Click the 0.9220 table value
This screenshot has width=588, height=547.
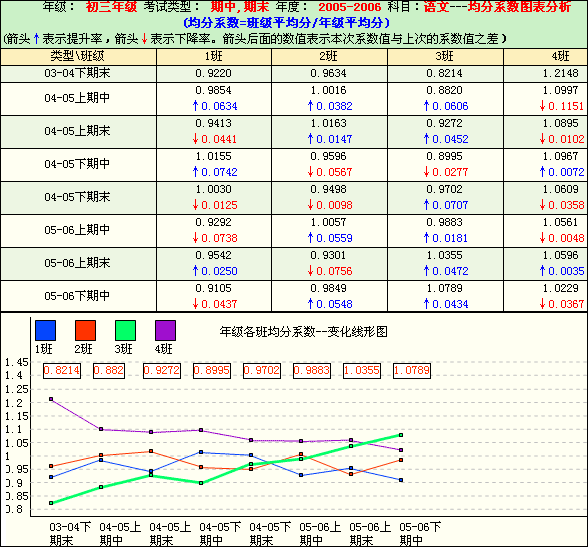(213, 73)
